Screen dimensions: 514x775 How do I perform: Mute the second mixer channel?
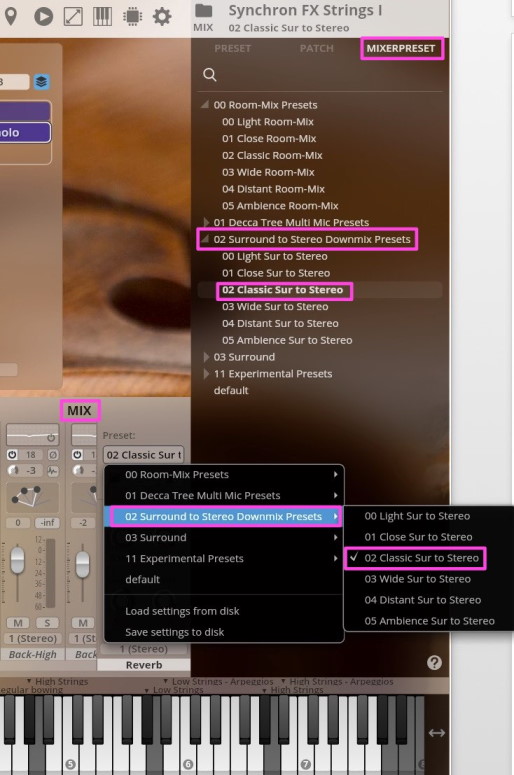83,623
